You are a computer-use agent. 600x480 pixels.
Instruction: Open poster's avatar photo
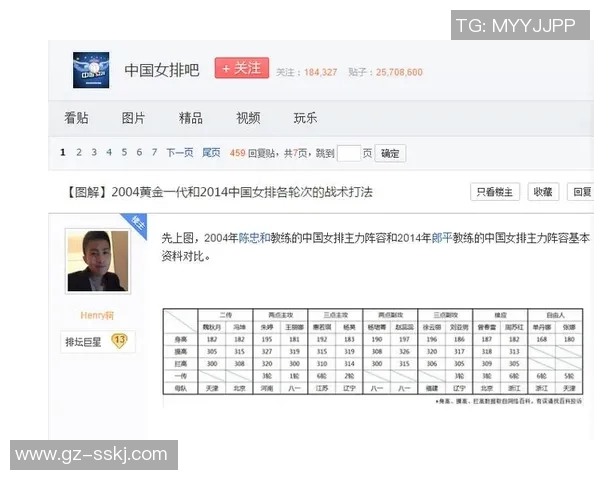tap(97, 261)
